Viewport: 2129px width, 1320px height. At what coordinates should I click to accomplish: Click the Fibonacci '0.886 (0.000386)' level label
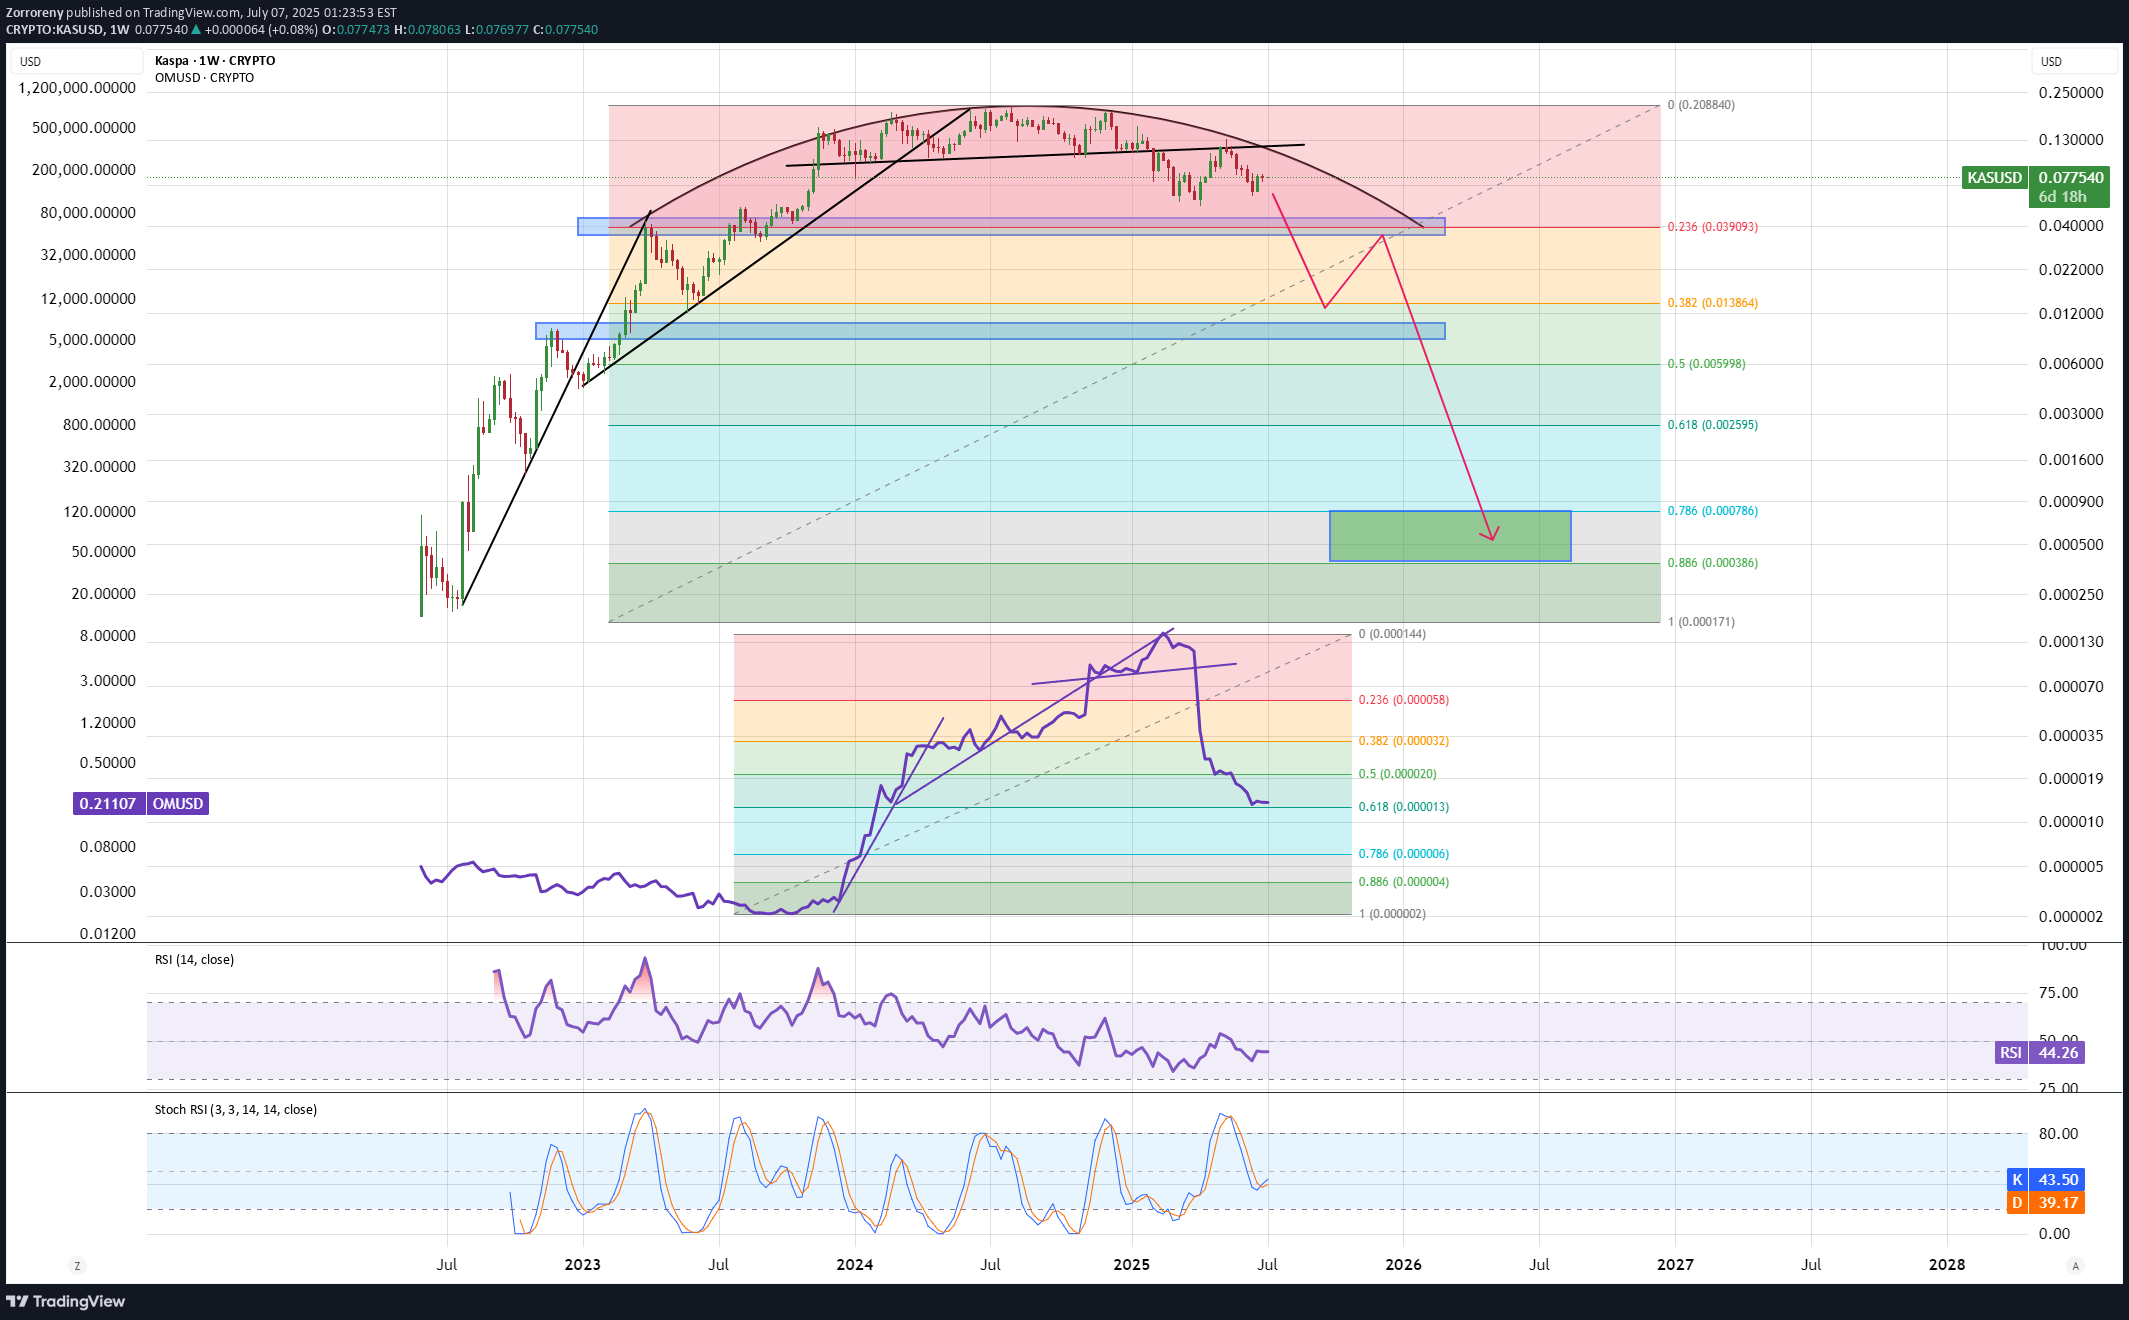click(1712, 563)
